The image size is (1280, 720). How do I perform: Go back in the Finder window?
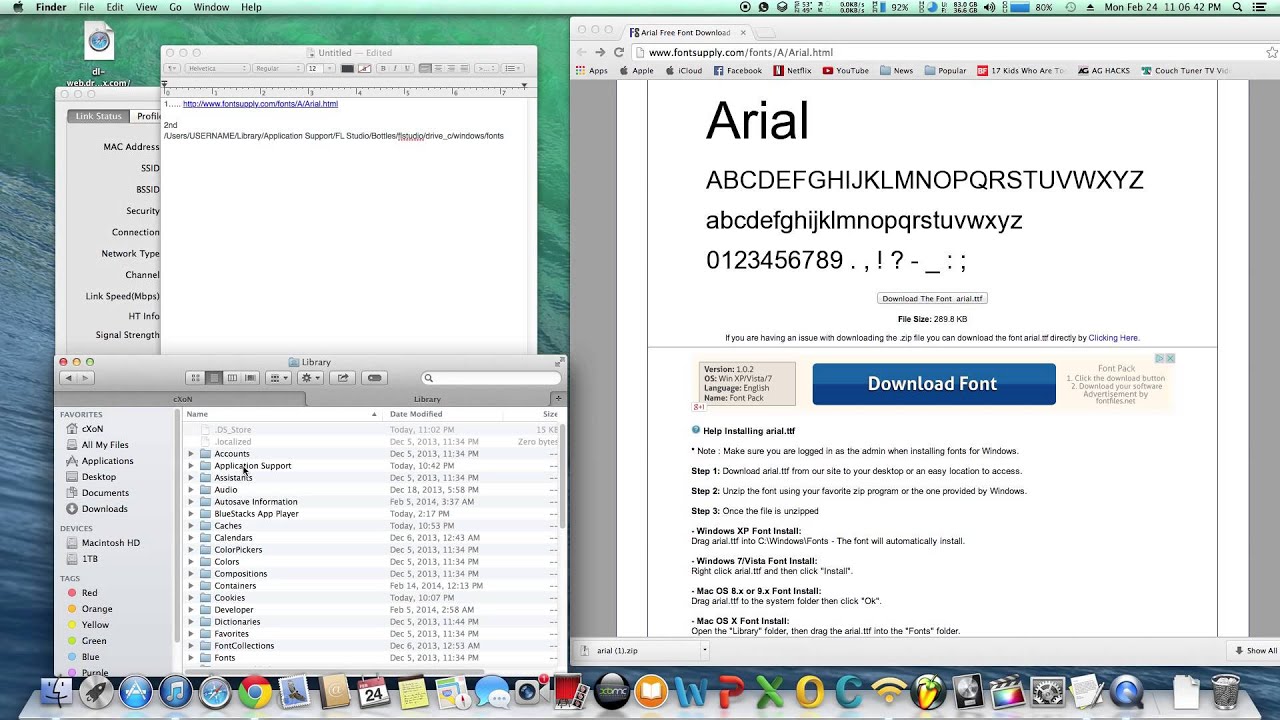pos(68,378)
